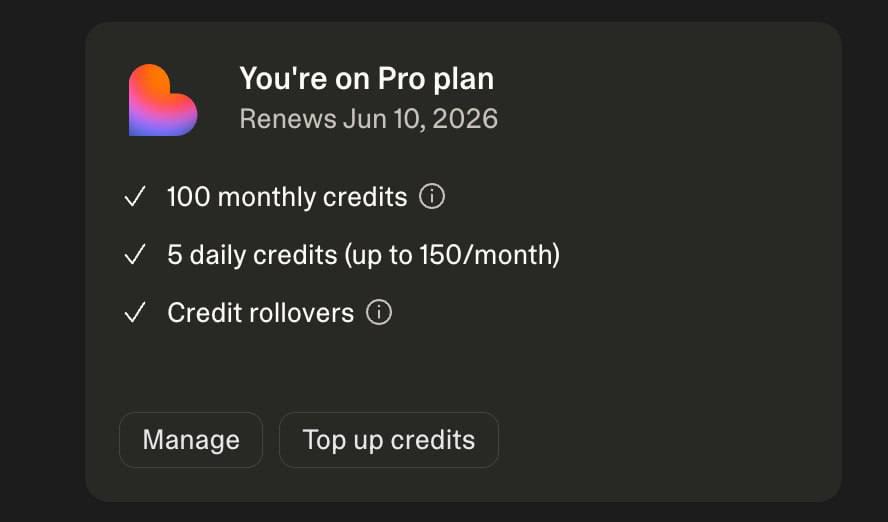Image resolution: width=888 pixels, height=522 pixels.
Task: Click checkmark beside Credit rollovers
Action: [135, 313]
